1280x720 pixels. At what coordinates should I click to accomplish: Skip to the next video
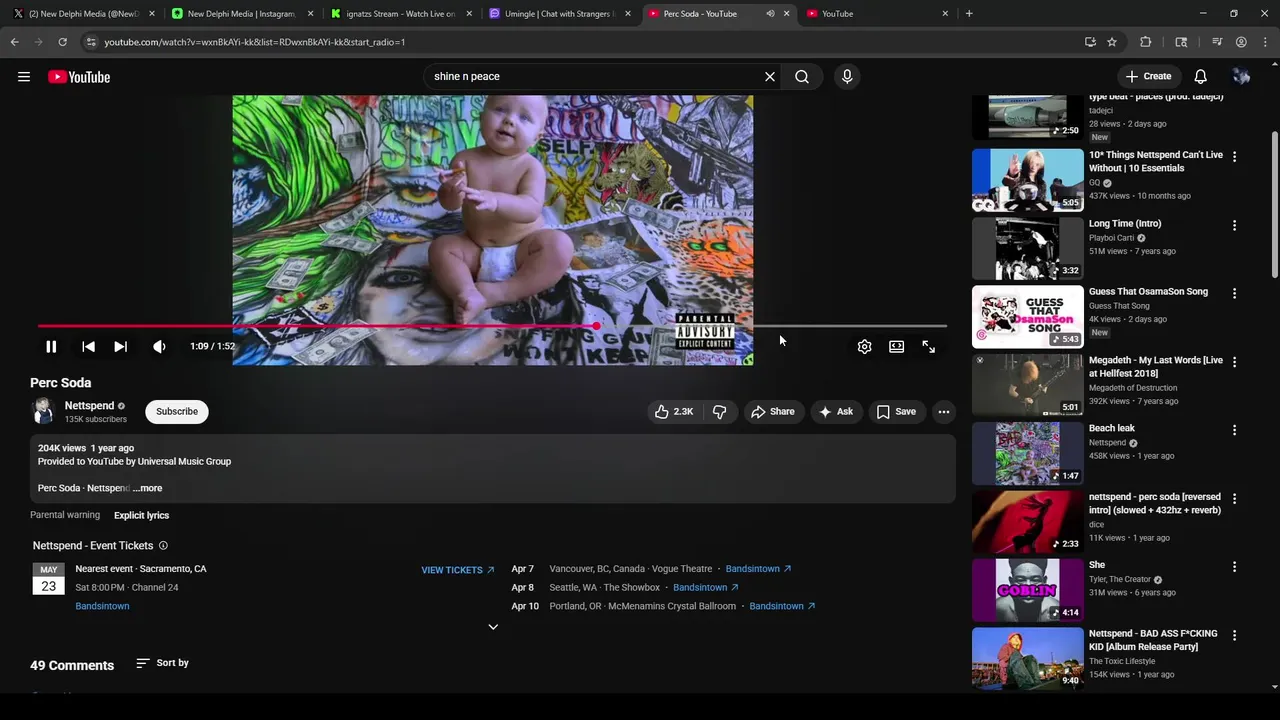tap(120, 347)
